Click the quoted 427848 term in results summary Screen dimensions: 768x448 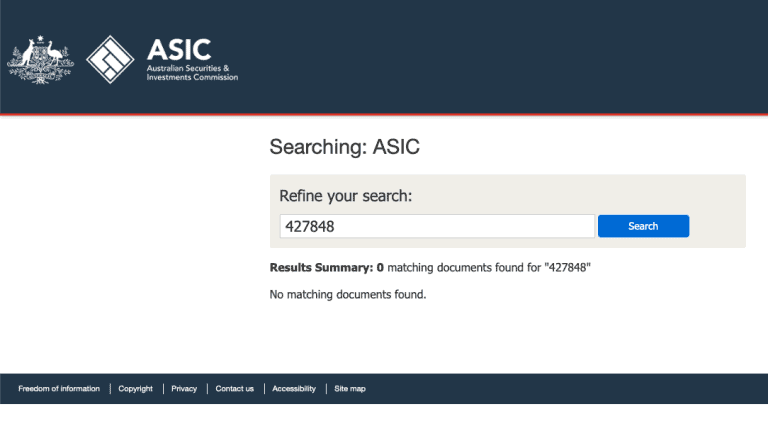[568, 267]
